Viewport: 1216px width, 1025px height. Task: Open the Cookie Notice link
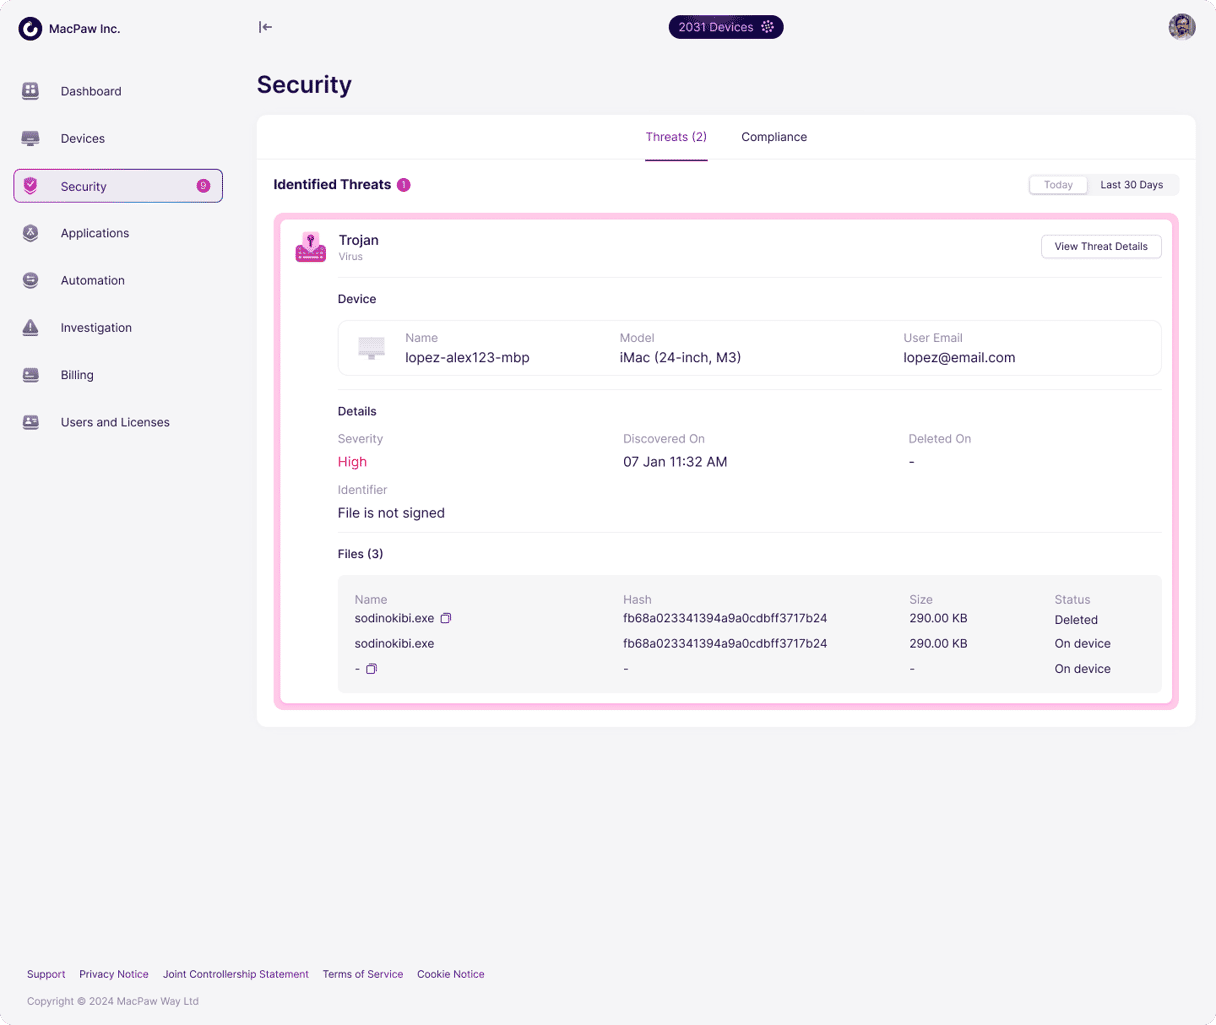point(451,974)
